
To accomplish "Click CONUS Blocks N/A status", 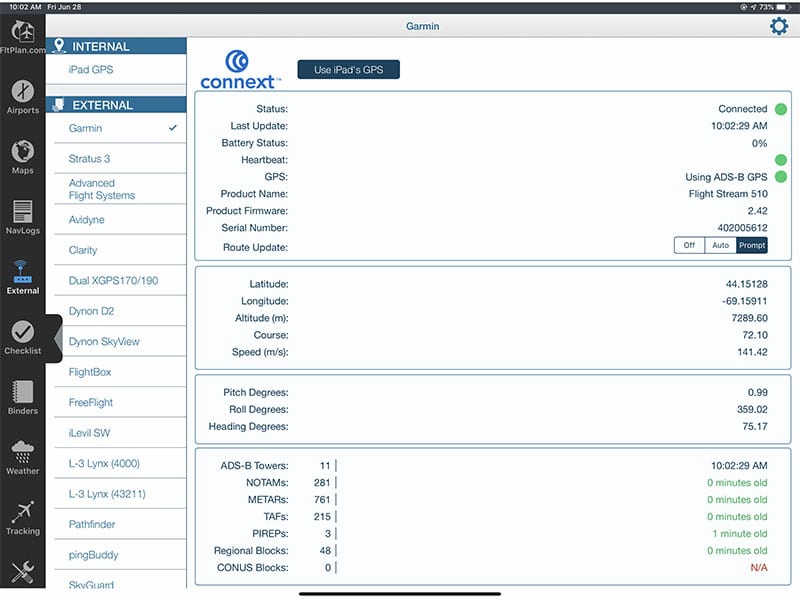I will pos(759,567).
